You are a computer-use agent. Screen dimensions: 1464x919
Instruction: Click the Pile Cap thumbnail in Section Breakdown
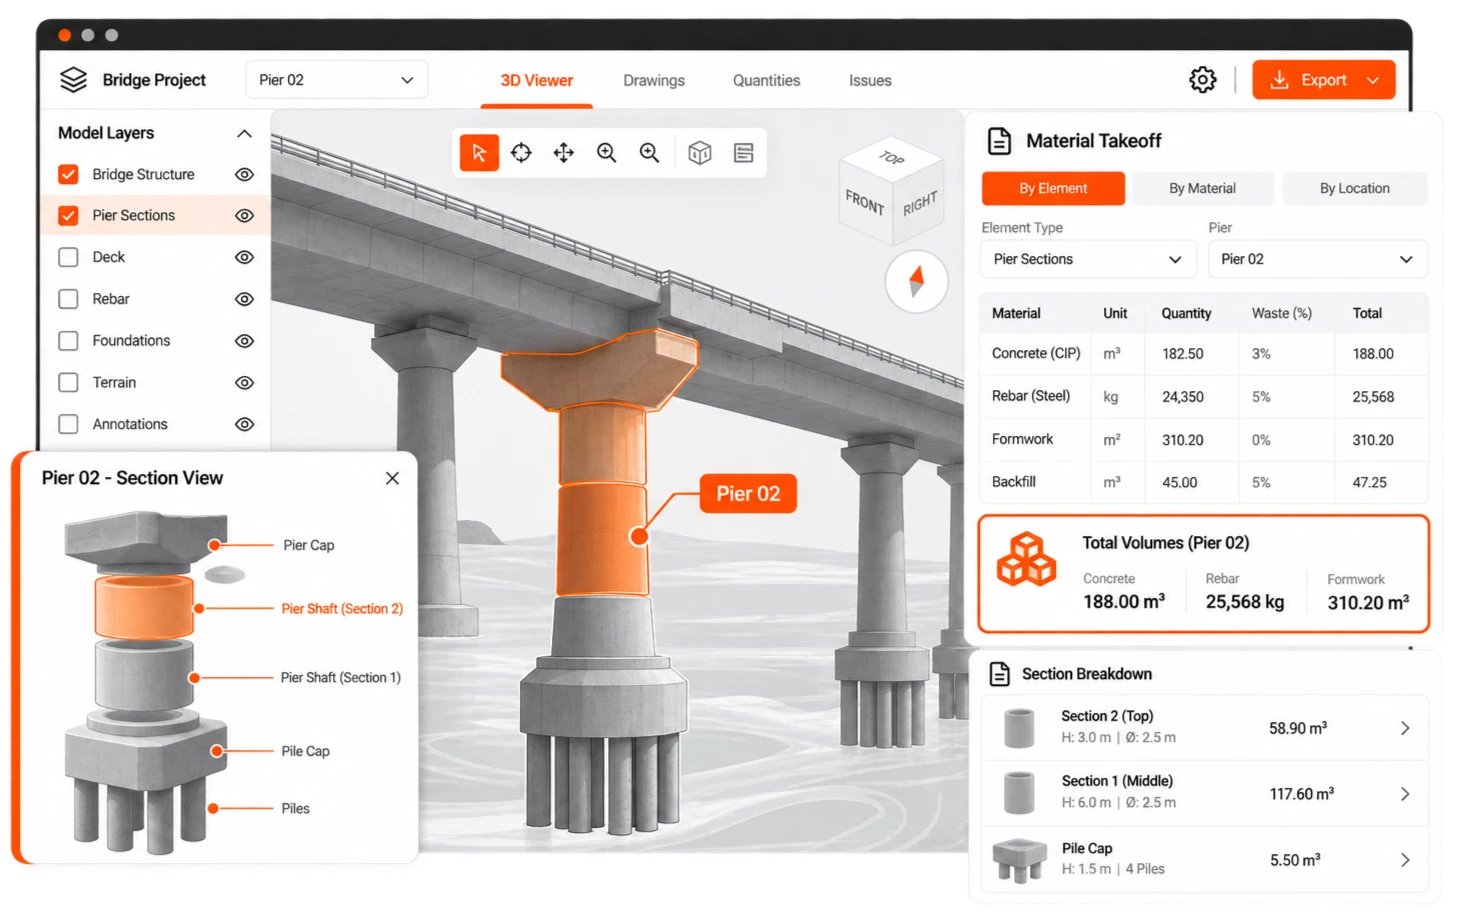(x=1019, y=860)
